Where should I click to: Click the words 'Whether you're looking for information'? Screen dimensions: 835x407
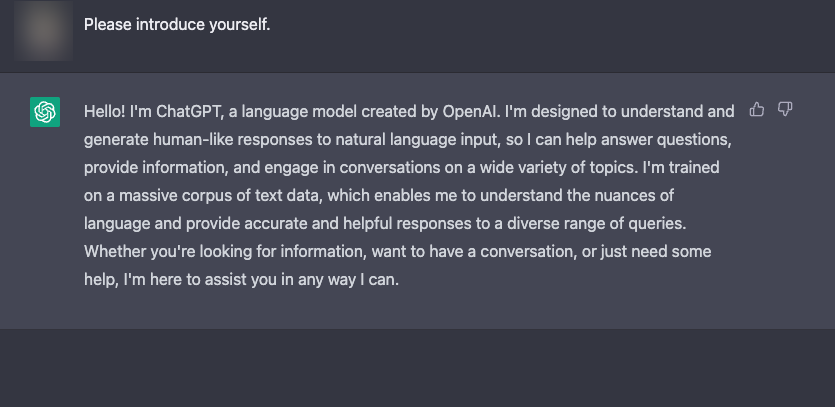(x=225, y=251)
